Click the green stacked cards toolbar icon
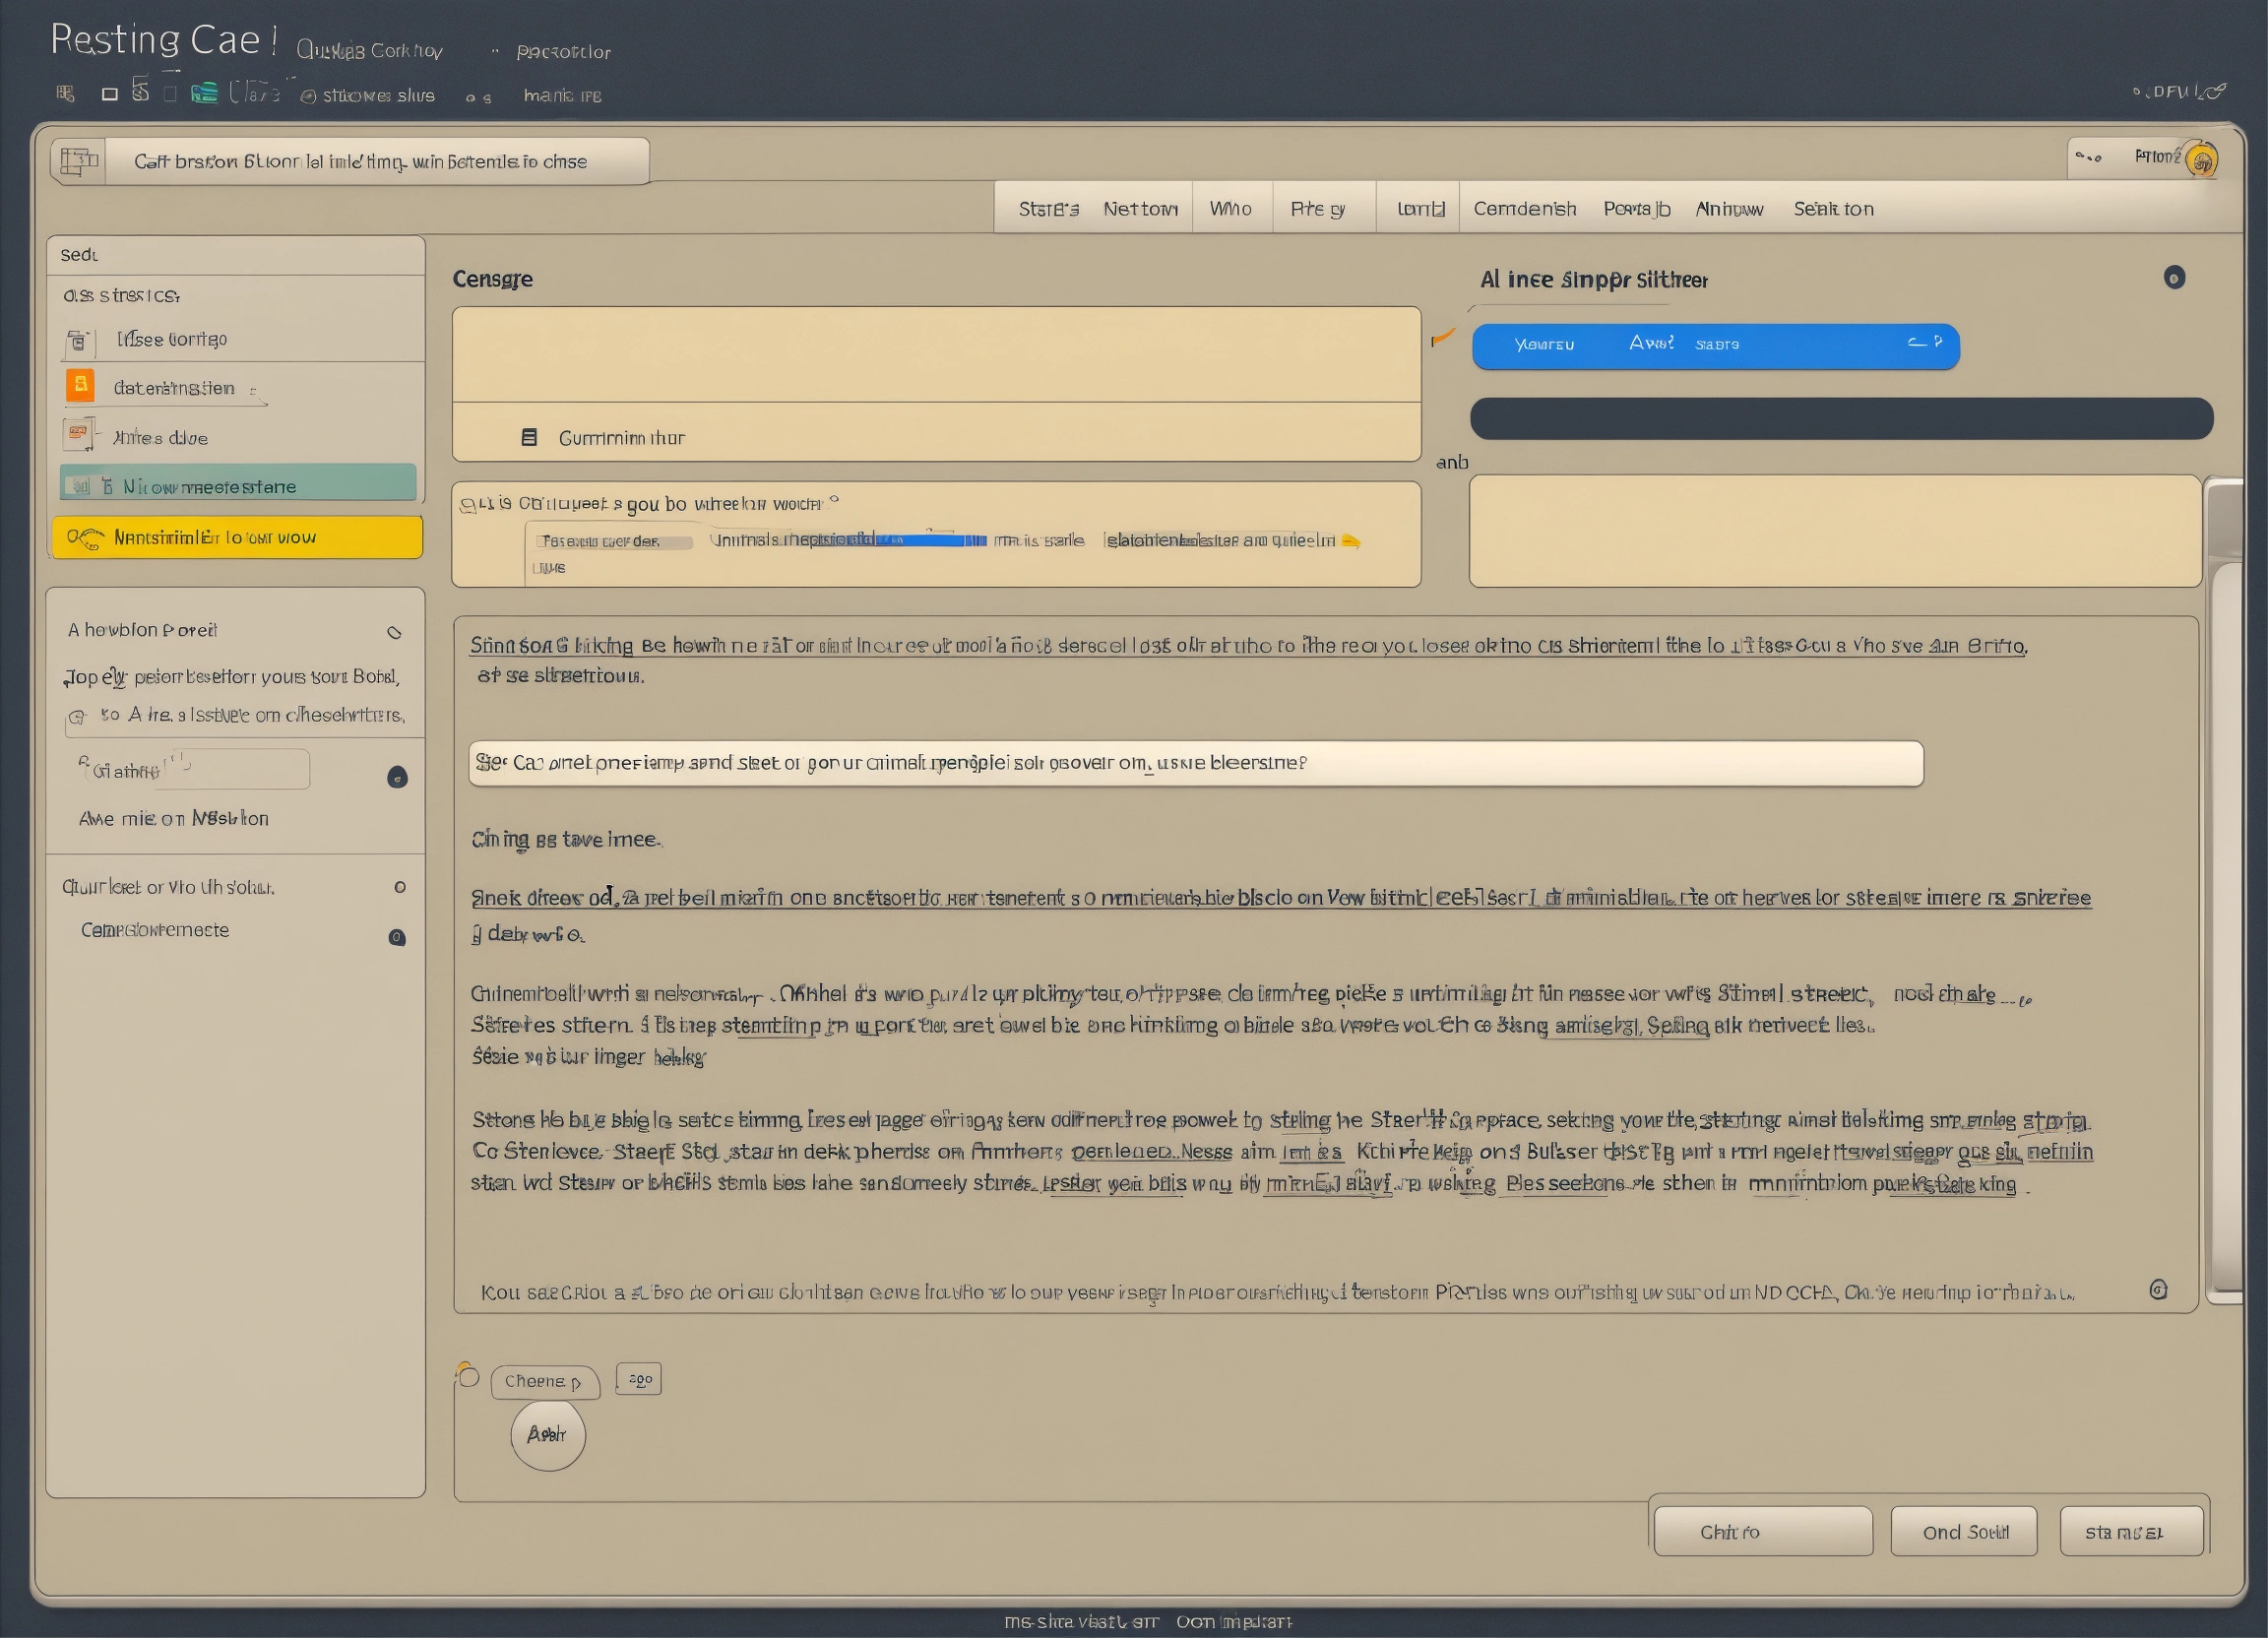 point(204,93)
